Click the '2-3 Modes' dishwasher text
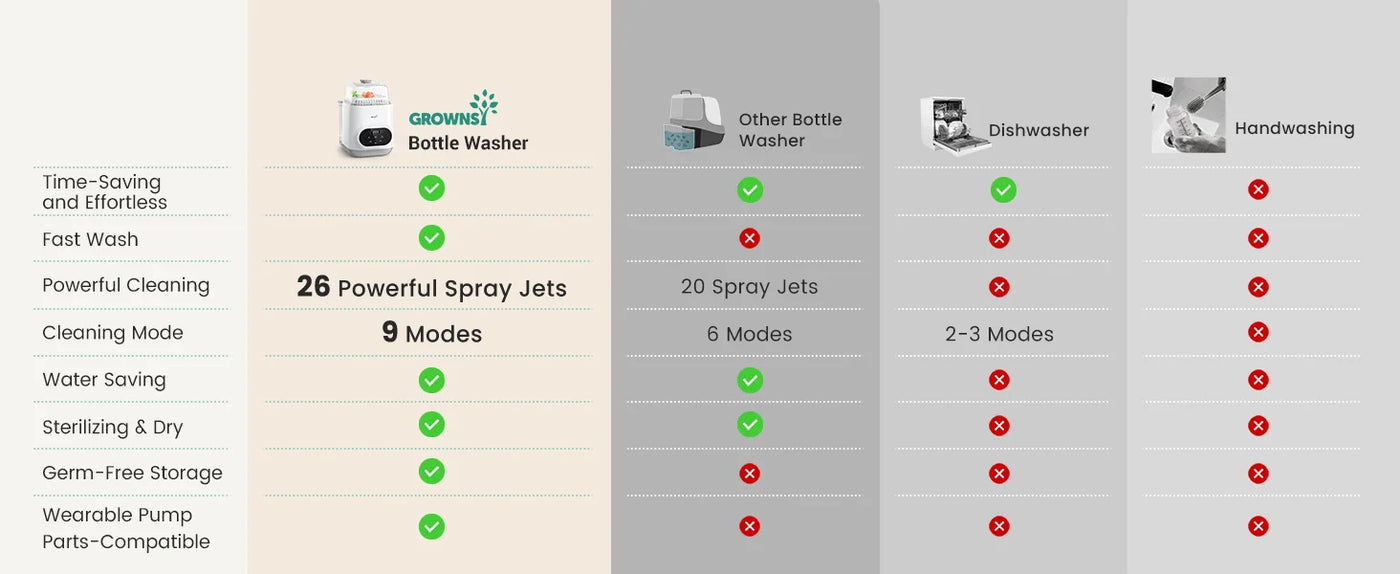The height and width of the screenshot is (574, 1400). click(999, 334)
